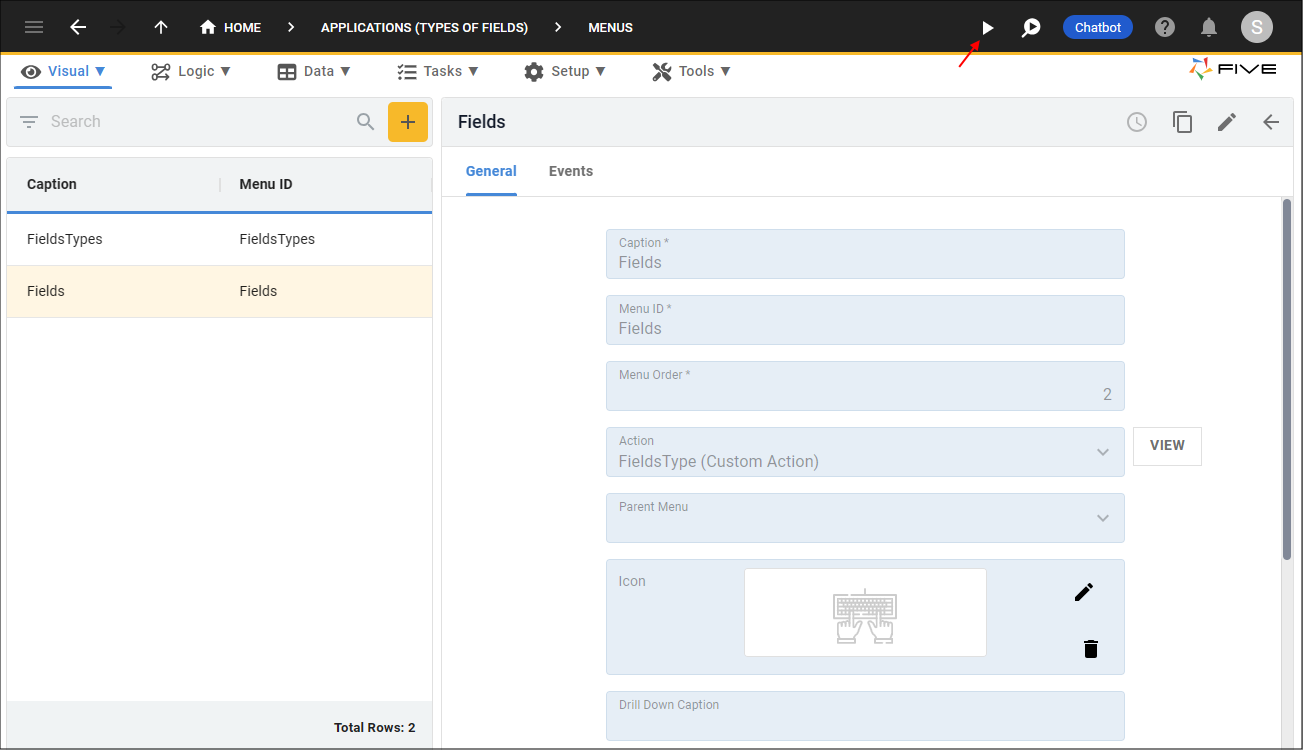Viewport: 1303px width, 750px height.
Task: Open the notifications bell
Action: pos(1209,27)
